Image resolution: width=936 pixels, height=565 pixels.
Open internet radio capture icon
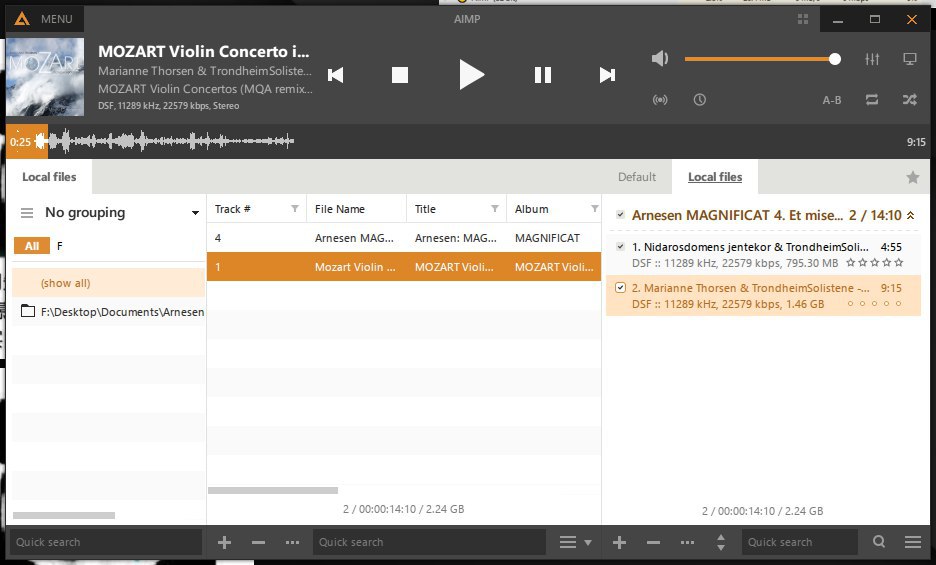(660, 100)
